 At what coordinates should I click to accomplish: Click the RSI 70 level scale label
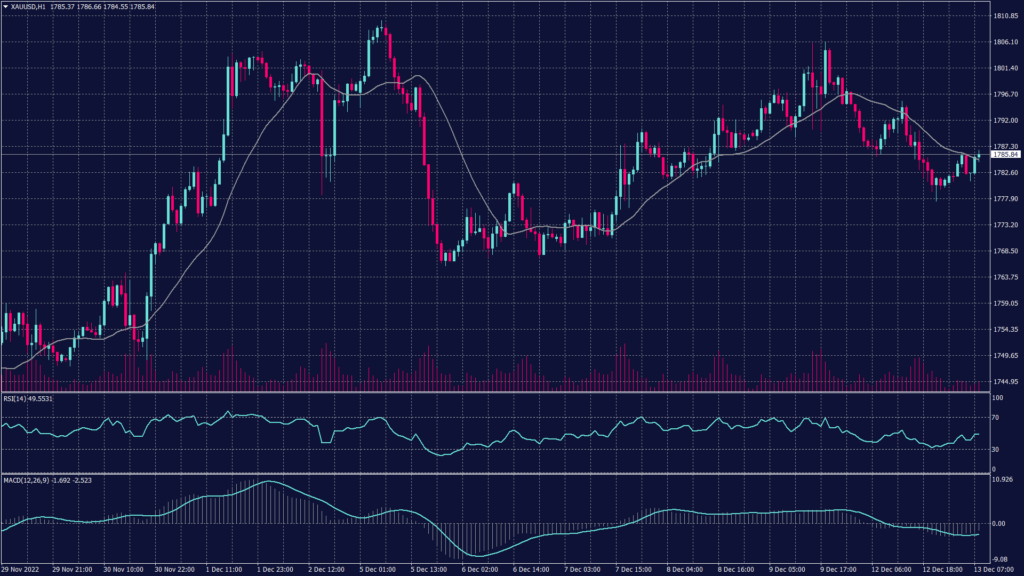(996, 417)
